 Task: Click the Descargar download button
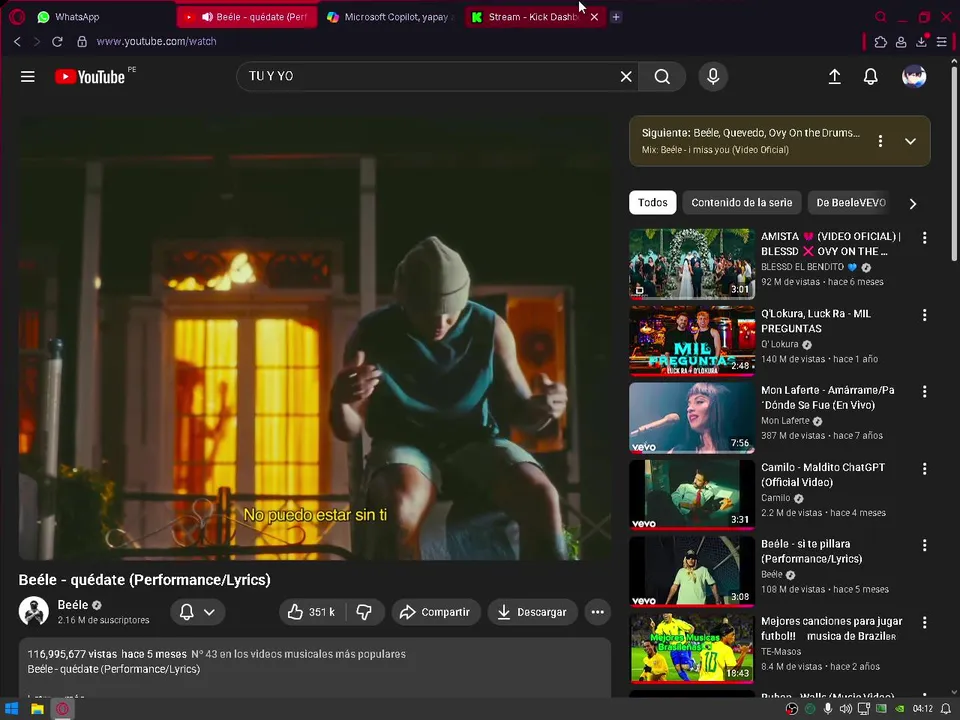pos(533,612)
